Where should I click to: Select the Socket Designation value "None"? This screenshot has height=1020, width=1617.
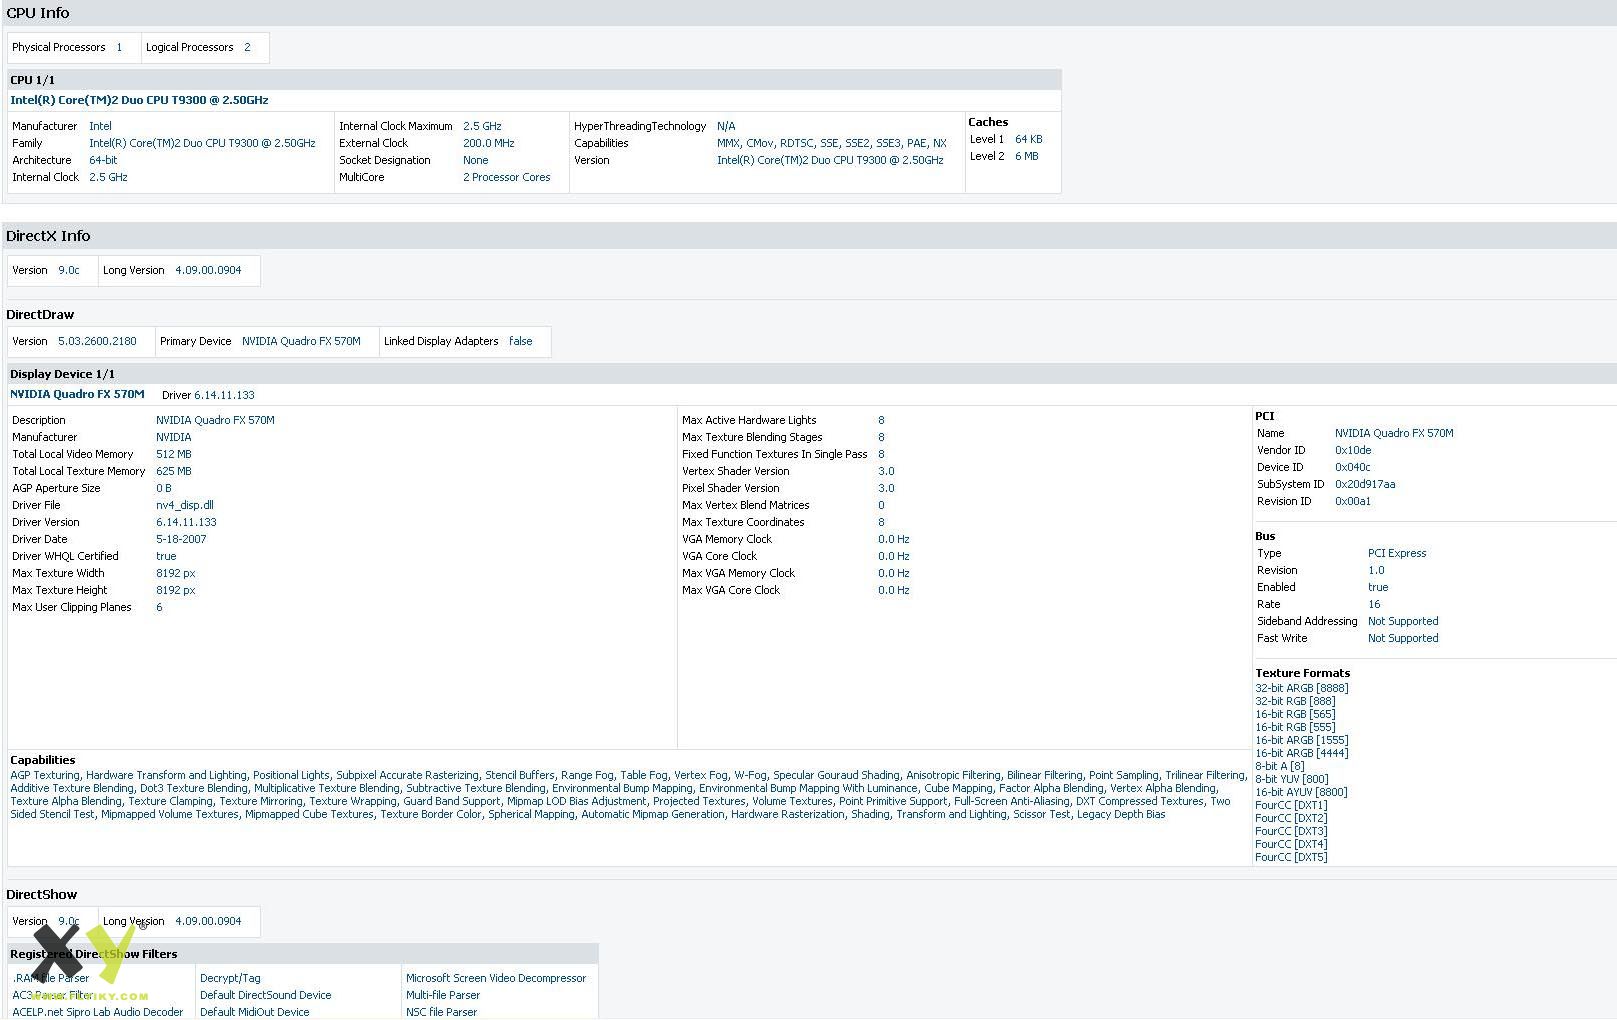pos(475,160)
